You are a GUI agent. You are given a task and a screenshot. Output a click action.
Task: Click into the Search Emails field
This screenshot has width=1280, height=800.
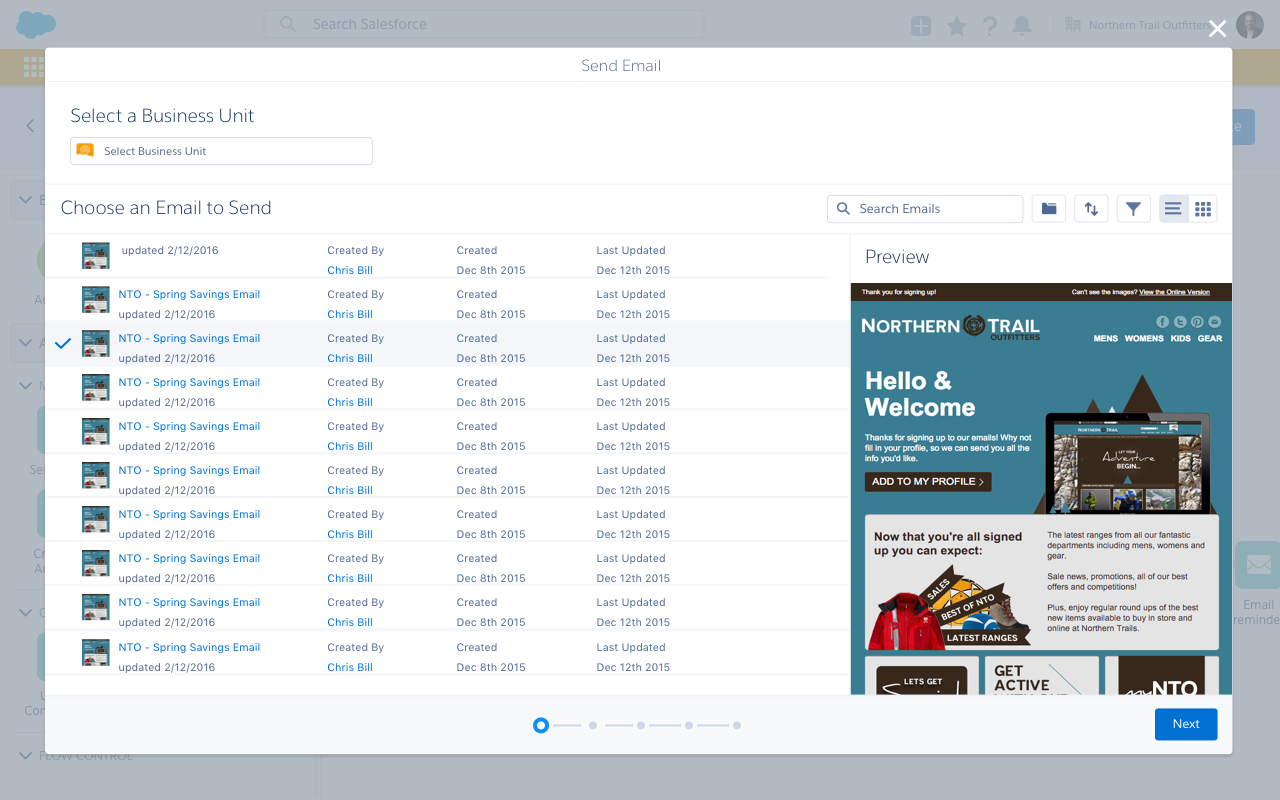click(925, 209)
